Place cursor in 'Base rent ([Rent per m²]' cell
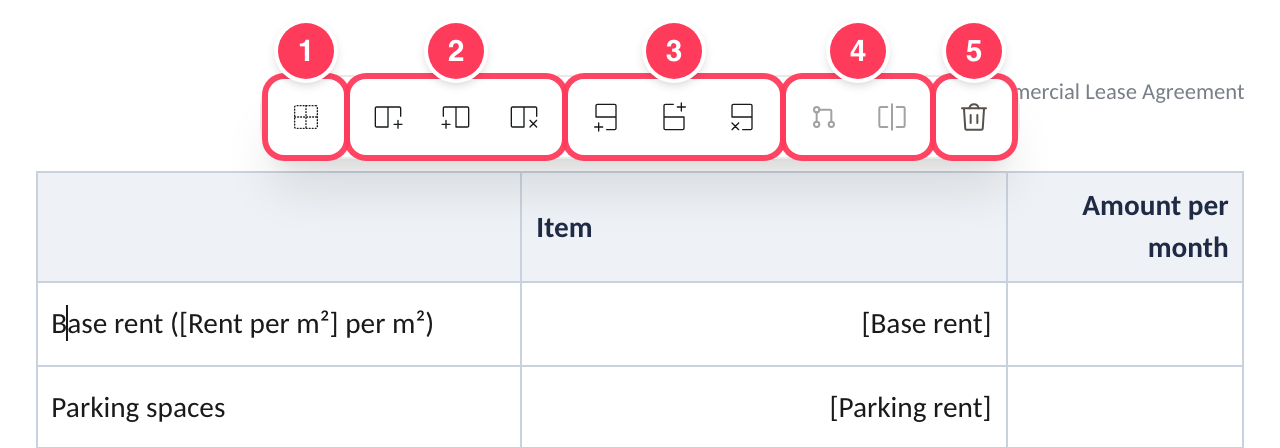1280x448 pixels. (279, 324)
